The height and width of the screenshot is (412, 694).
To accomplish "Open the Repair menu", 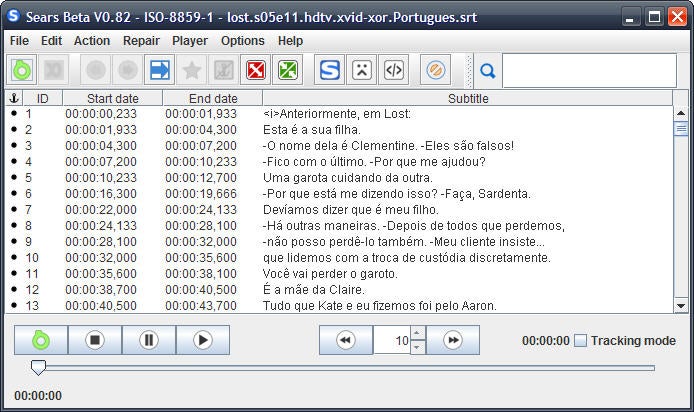I will point(141,41).
